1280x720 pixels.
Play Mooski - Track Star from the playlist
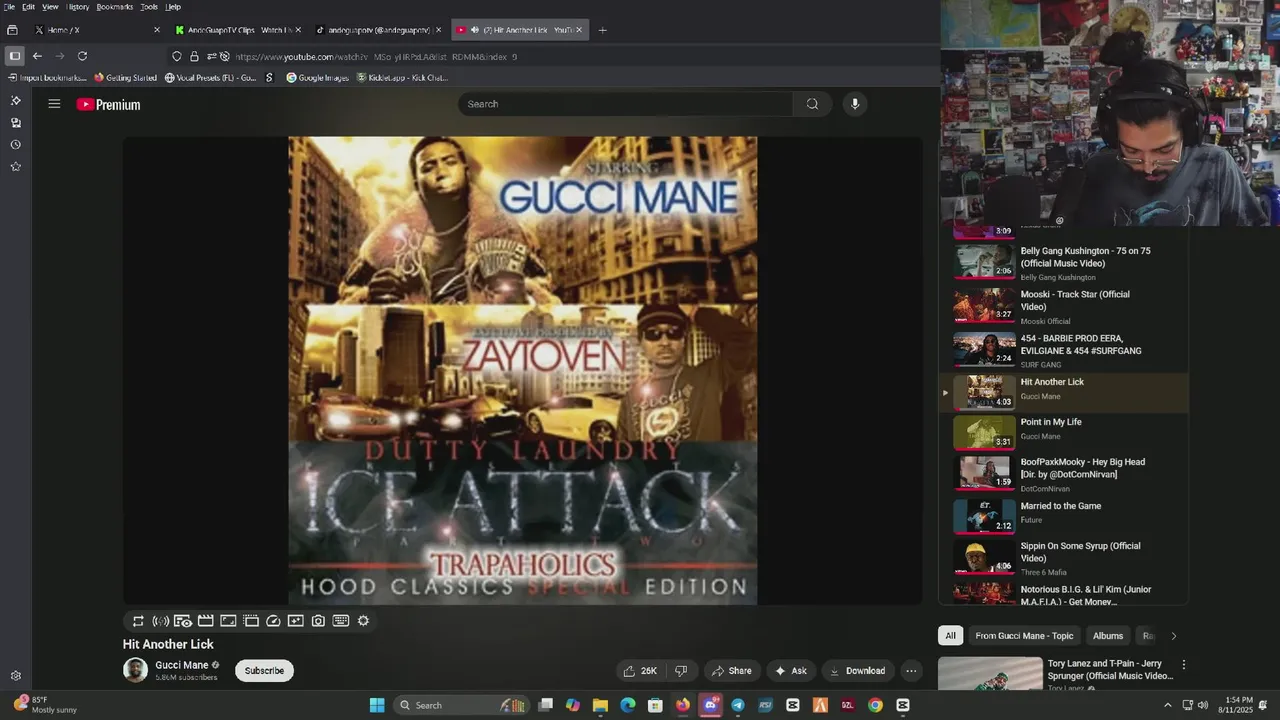coord(1064,306)
